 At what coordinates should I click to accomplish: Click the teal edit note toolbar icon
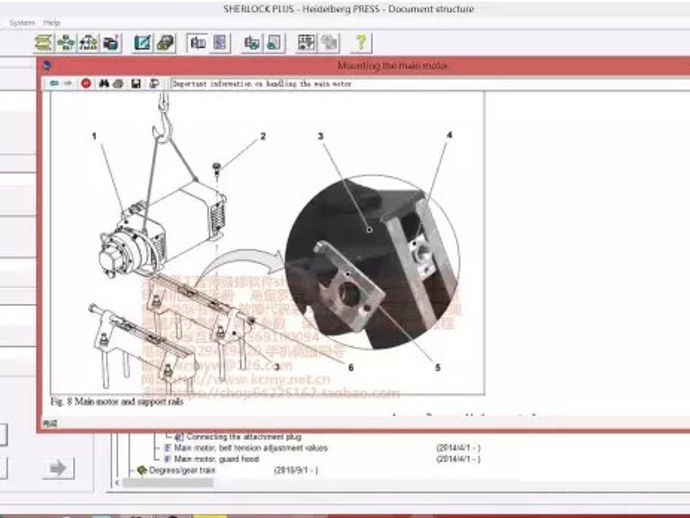click(x=143, y=43)
